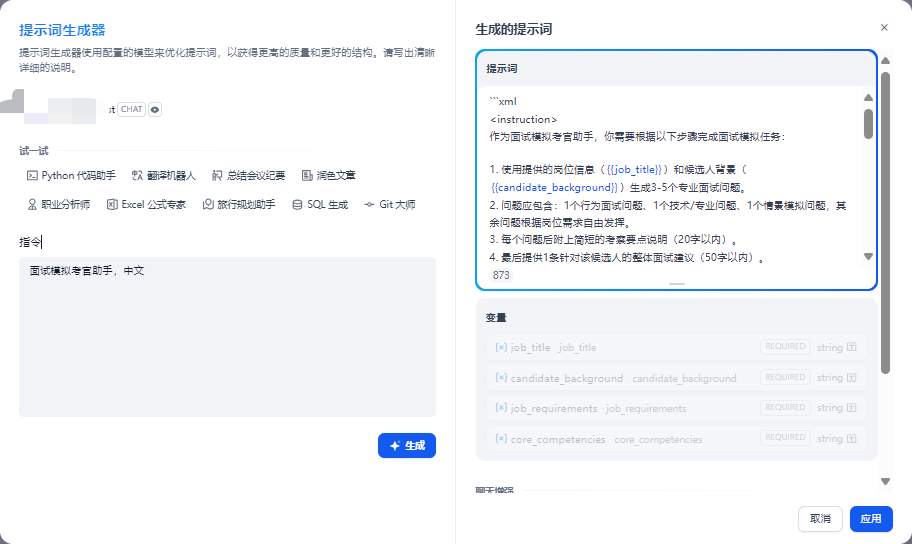The height and width of the screenshot is (544, 912).
Task: Choose the 润色文章 template
Action: coord(329,175)
